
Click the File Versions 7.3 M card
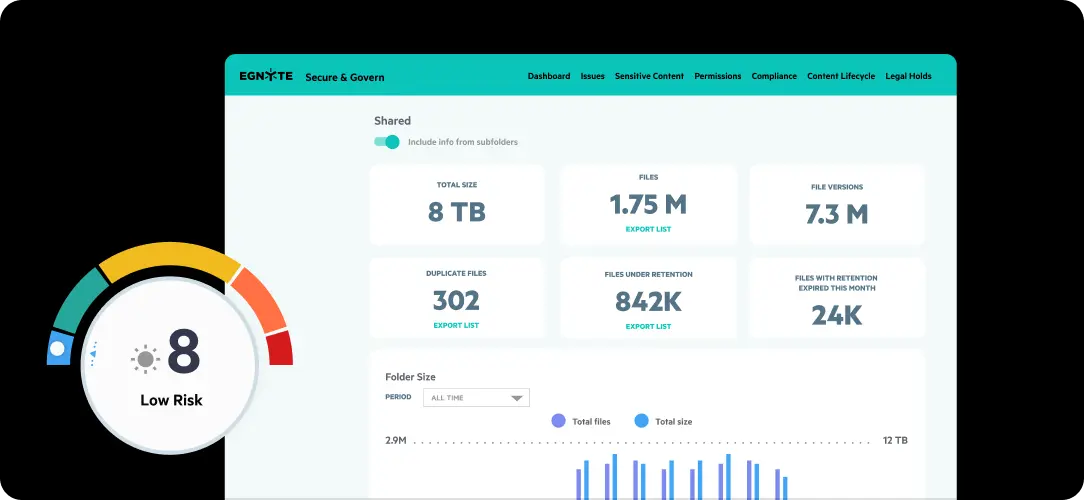(x=837, y=205)
